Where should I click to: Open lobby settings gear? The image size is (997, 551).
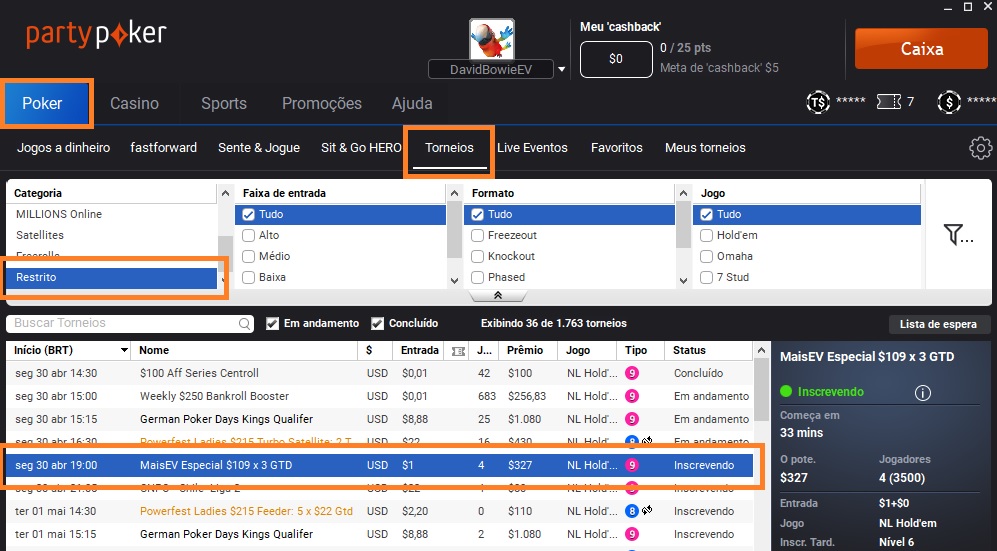pyautogui.click(x=980, y=147)
